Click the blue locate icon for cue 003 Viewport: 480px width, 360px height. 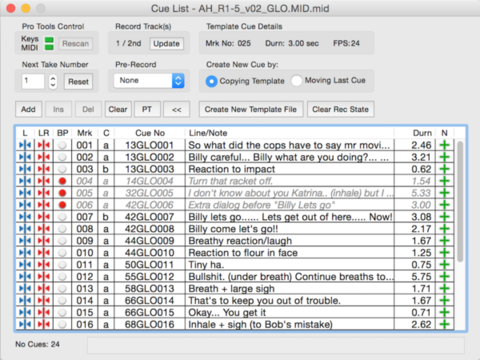click(25, 169)
